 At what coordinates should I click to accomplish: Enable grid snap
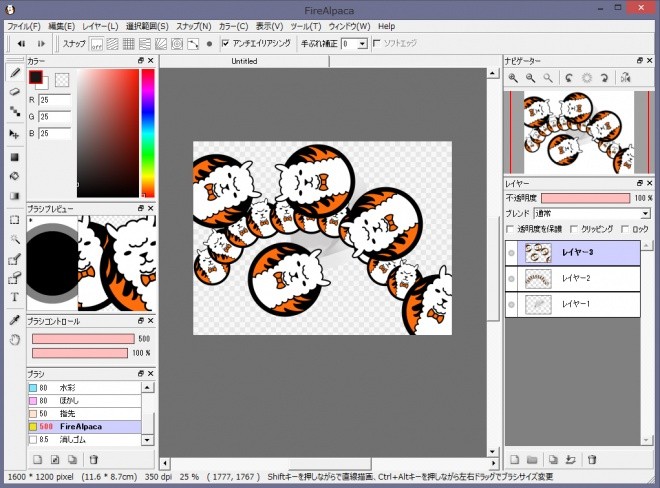[128, 44]
